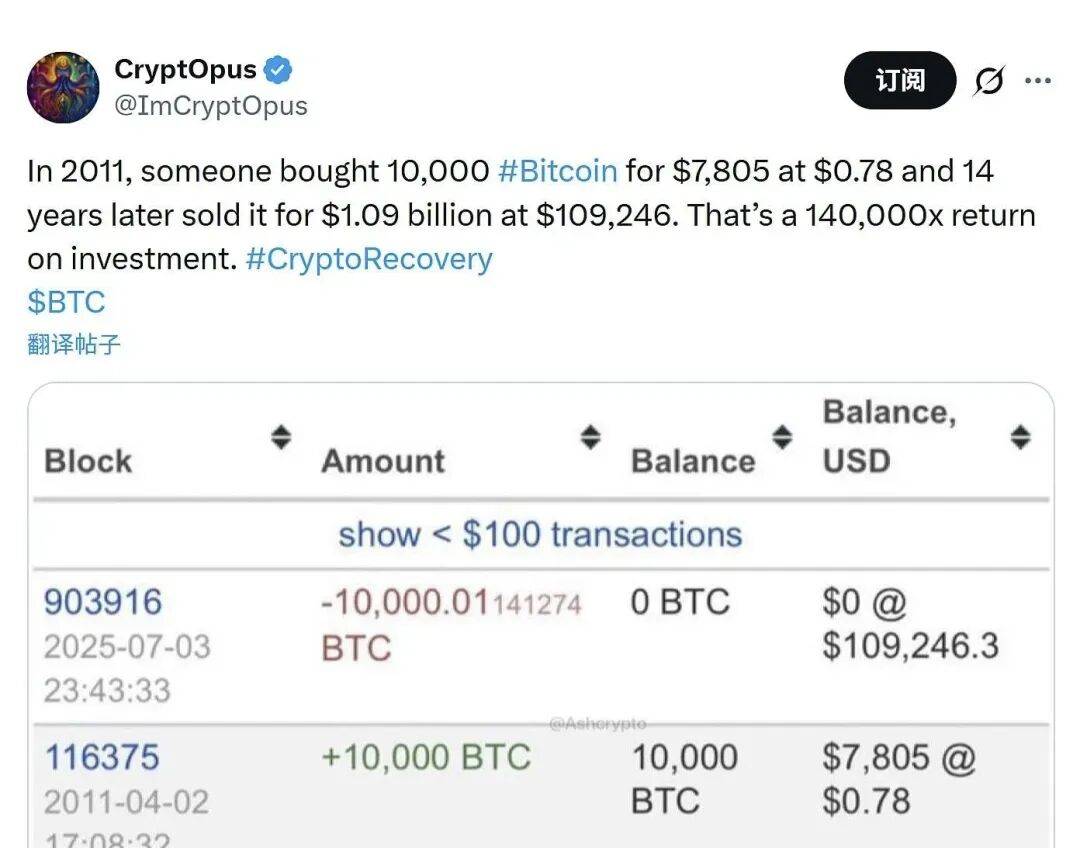Toggle show < $100 transactions
The width and height of the screenshot is (1080, 848).
coord(540,534)
